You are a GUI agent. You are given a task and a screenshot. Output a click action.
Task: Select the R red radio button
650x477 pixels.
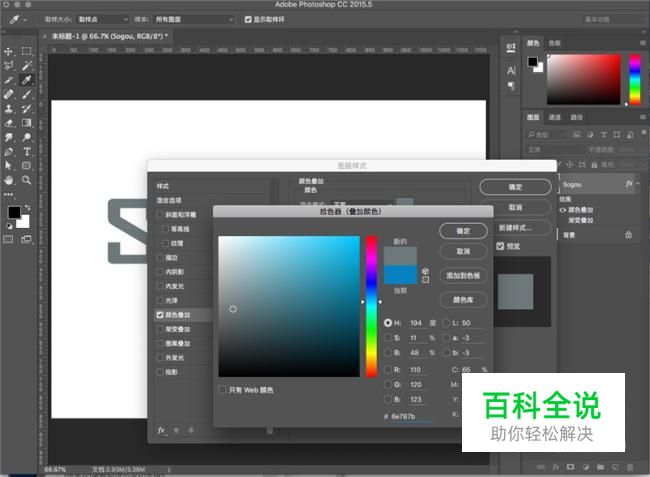[x=388, y=370]
